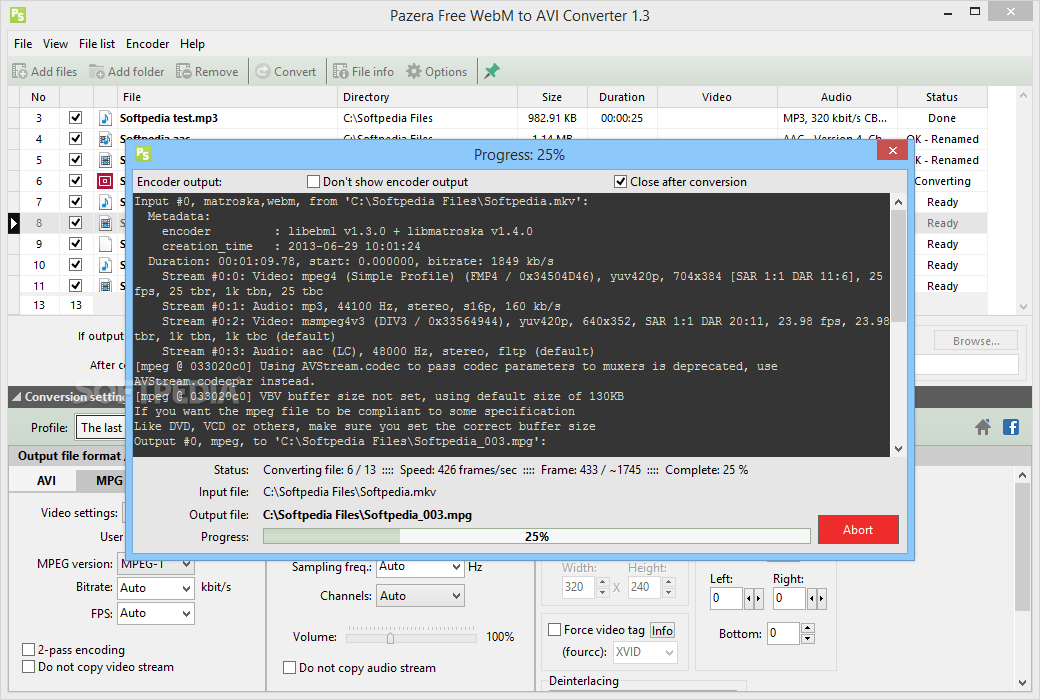Image resolution: width=1040 pixels, height=700 pixels.
Task: Sort file list by Status column header
Action: 942,97
